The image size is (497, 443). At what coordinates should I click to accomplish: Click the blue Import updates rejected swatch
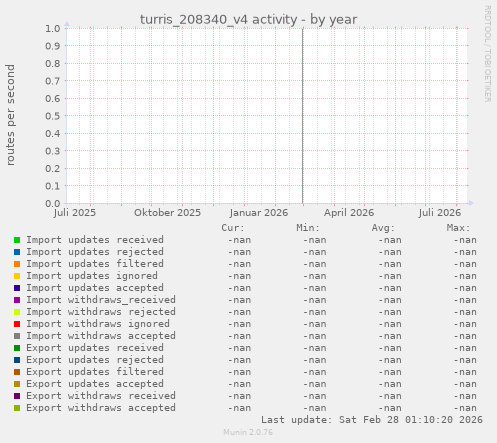(17, 252)
